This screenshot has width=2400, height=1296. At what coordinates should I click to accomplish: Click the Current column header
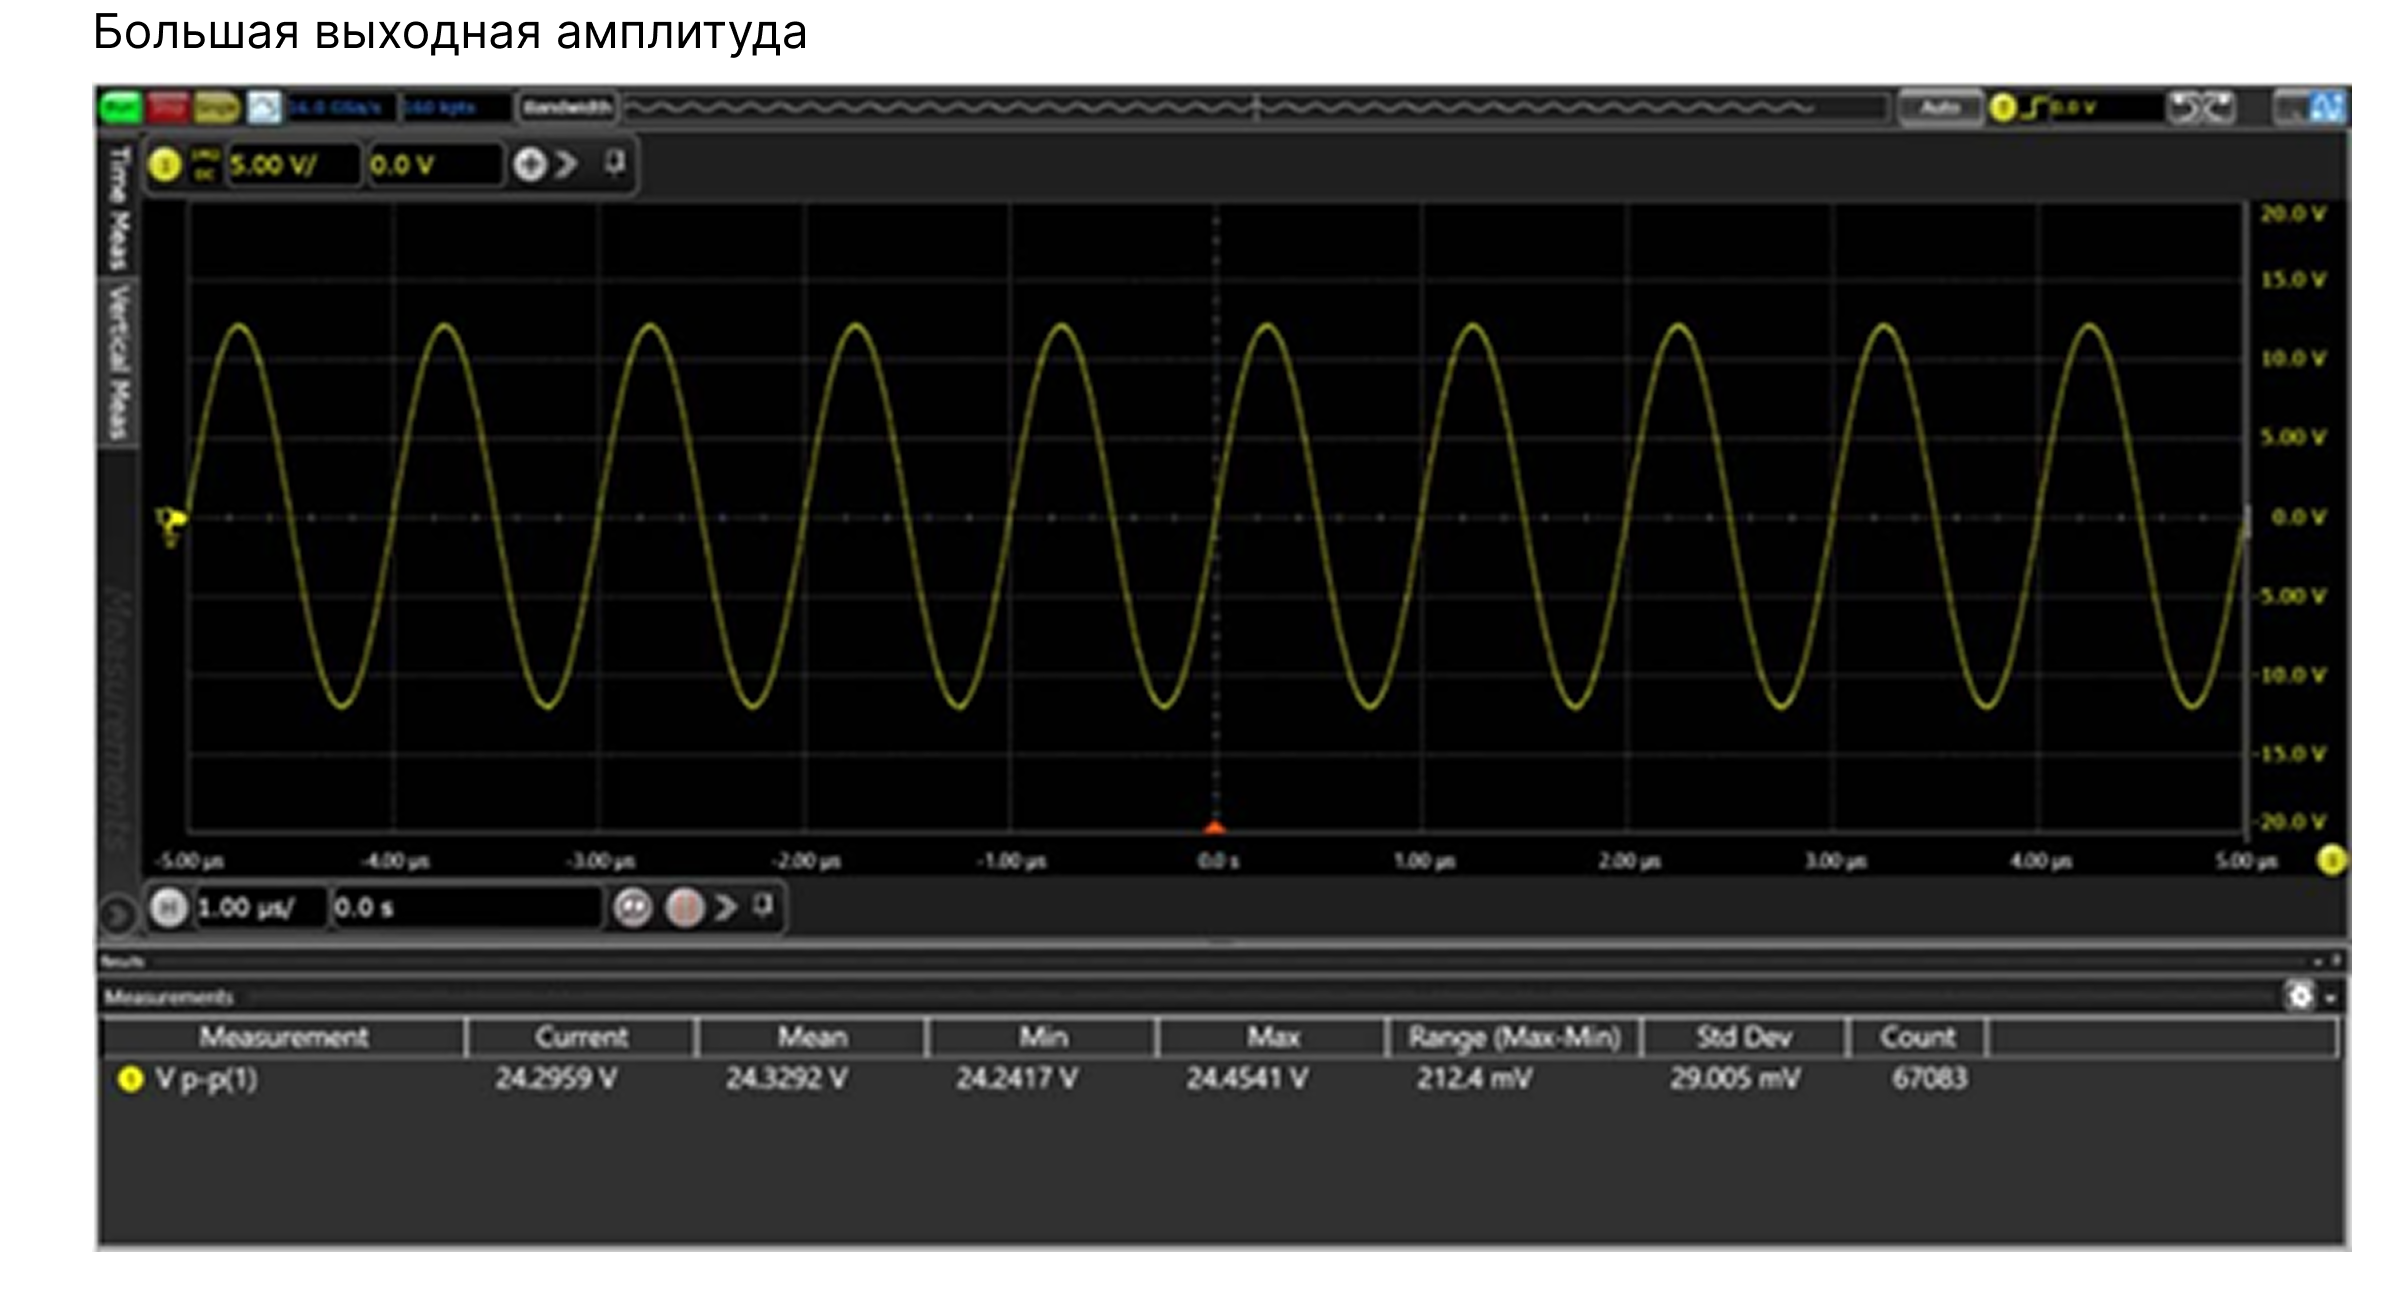[x=581, y=1037]
